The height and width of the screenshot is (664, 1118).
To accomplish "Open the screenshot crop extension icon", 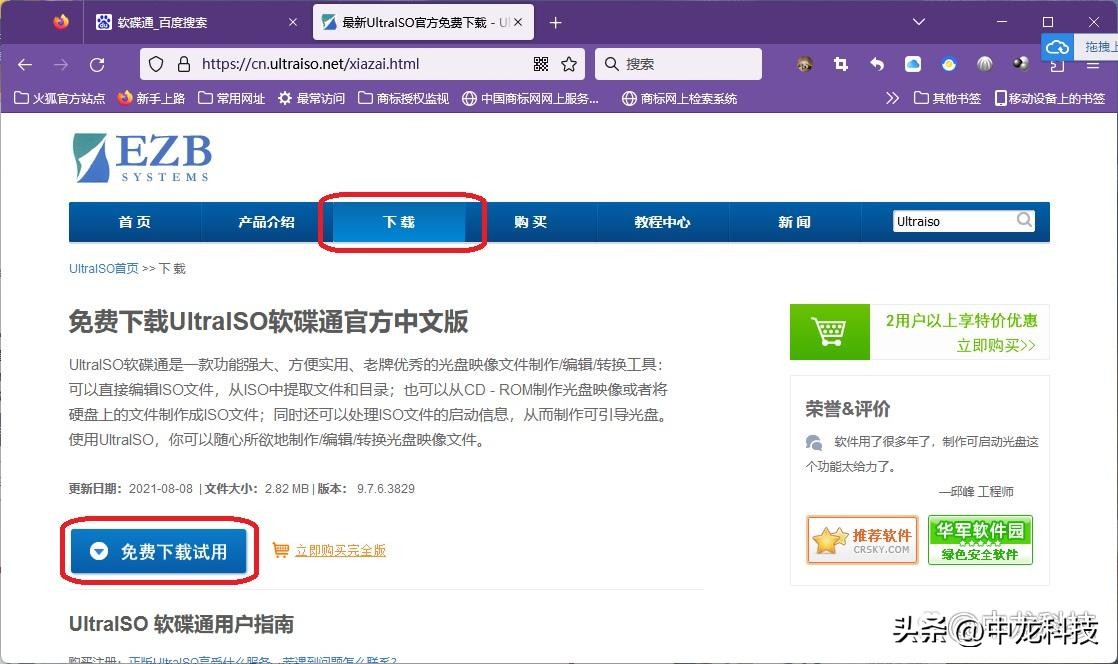I will point(841,64).
